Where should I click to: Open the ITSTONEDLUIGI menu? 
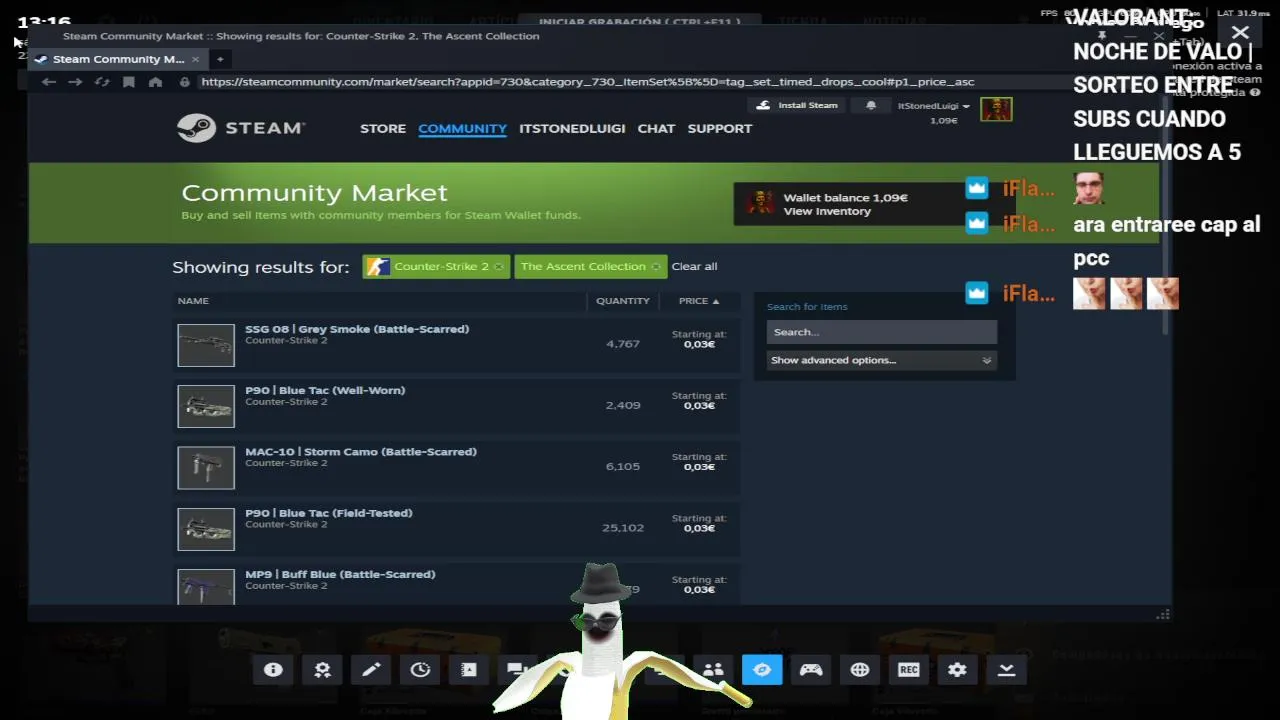(x=572, y=129)
